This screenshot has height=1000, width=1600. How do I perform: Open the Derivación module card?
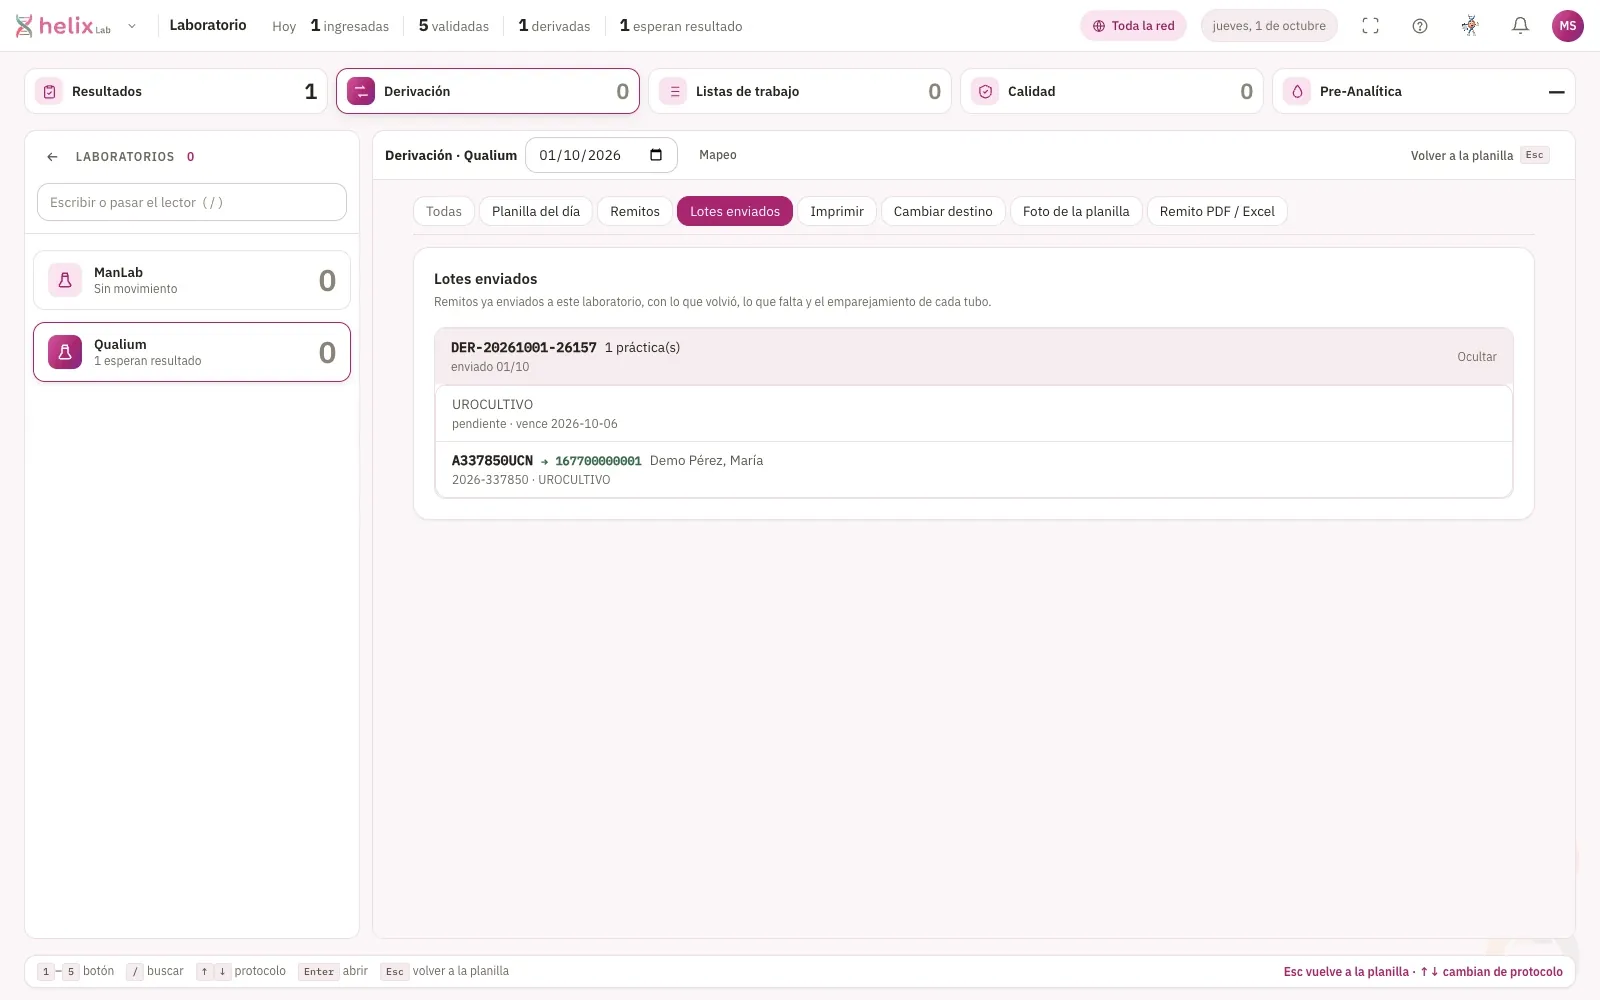(x=488, y=91)
